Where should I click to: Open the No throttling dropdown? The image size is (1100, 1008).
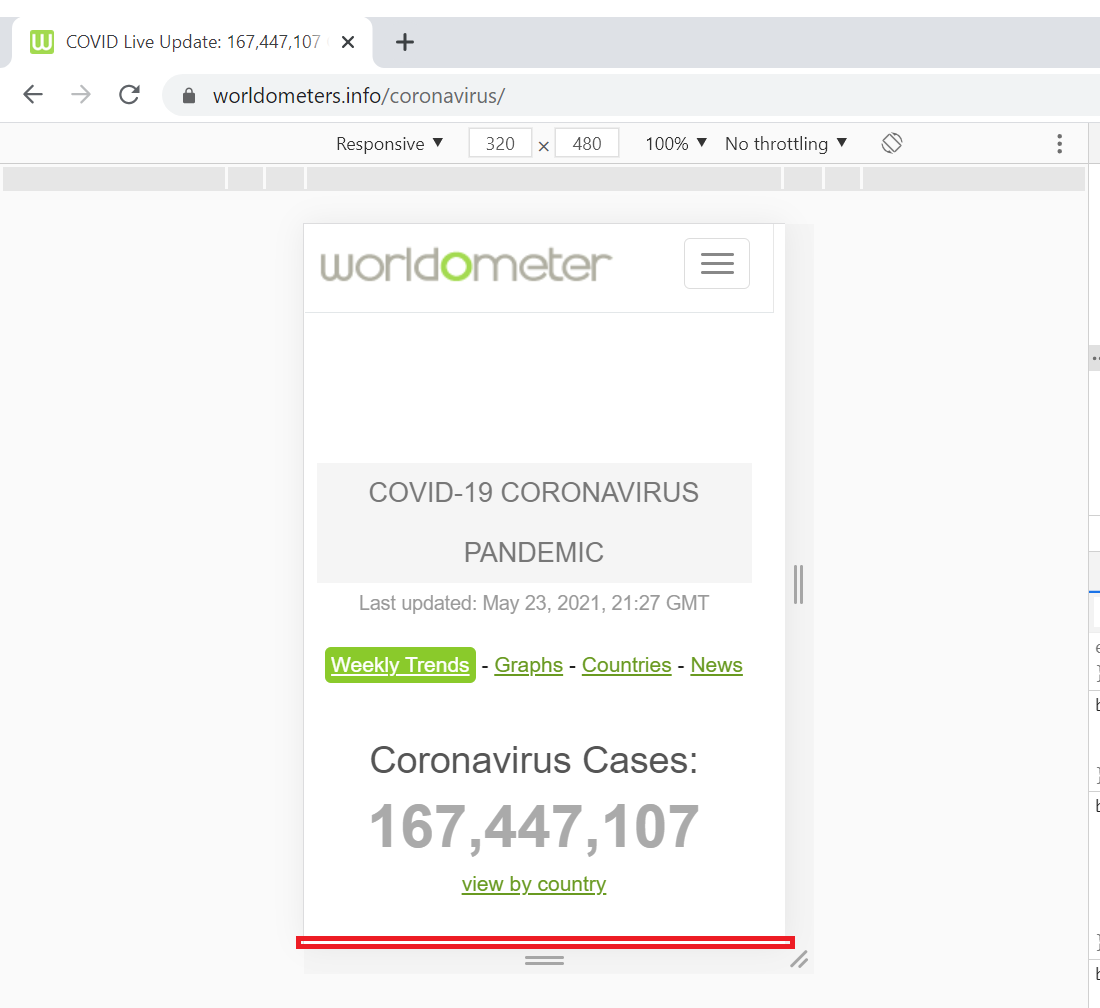coord(786,144)
